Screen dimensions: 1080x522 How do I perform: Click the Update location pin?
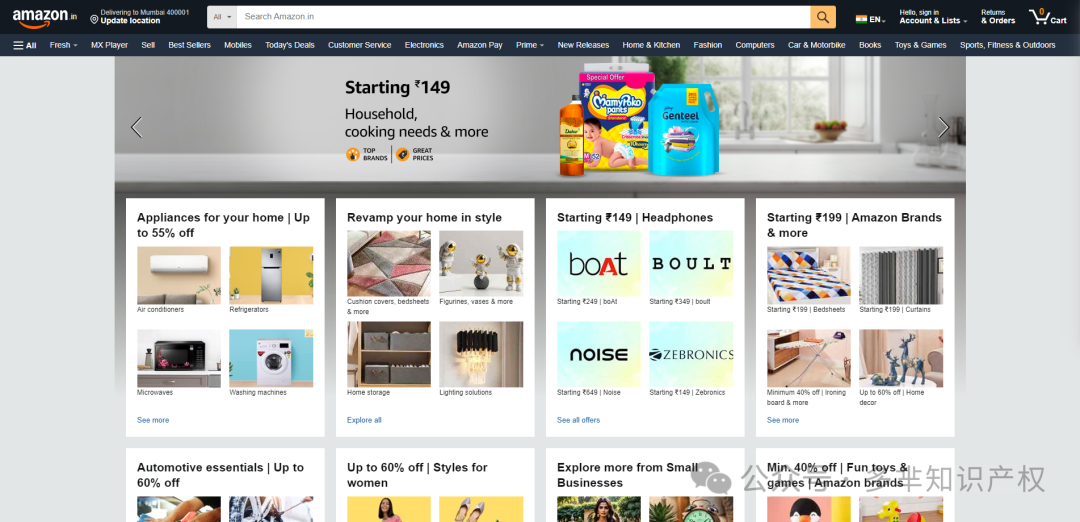tap(94, 20)
